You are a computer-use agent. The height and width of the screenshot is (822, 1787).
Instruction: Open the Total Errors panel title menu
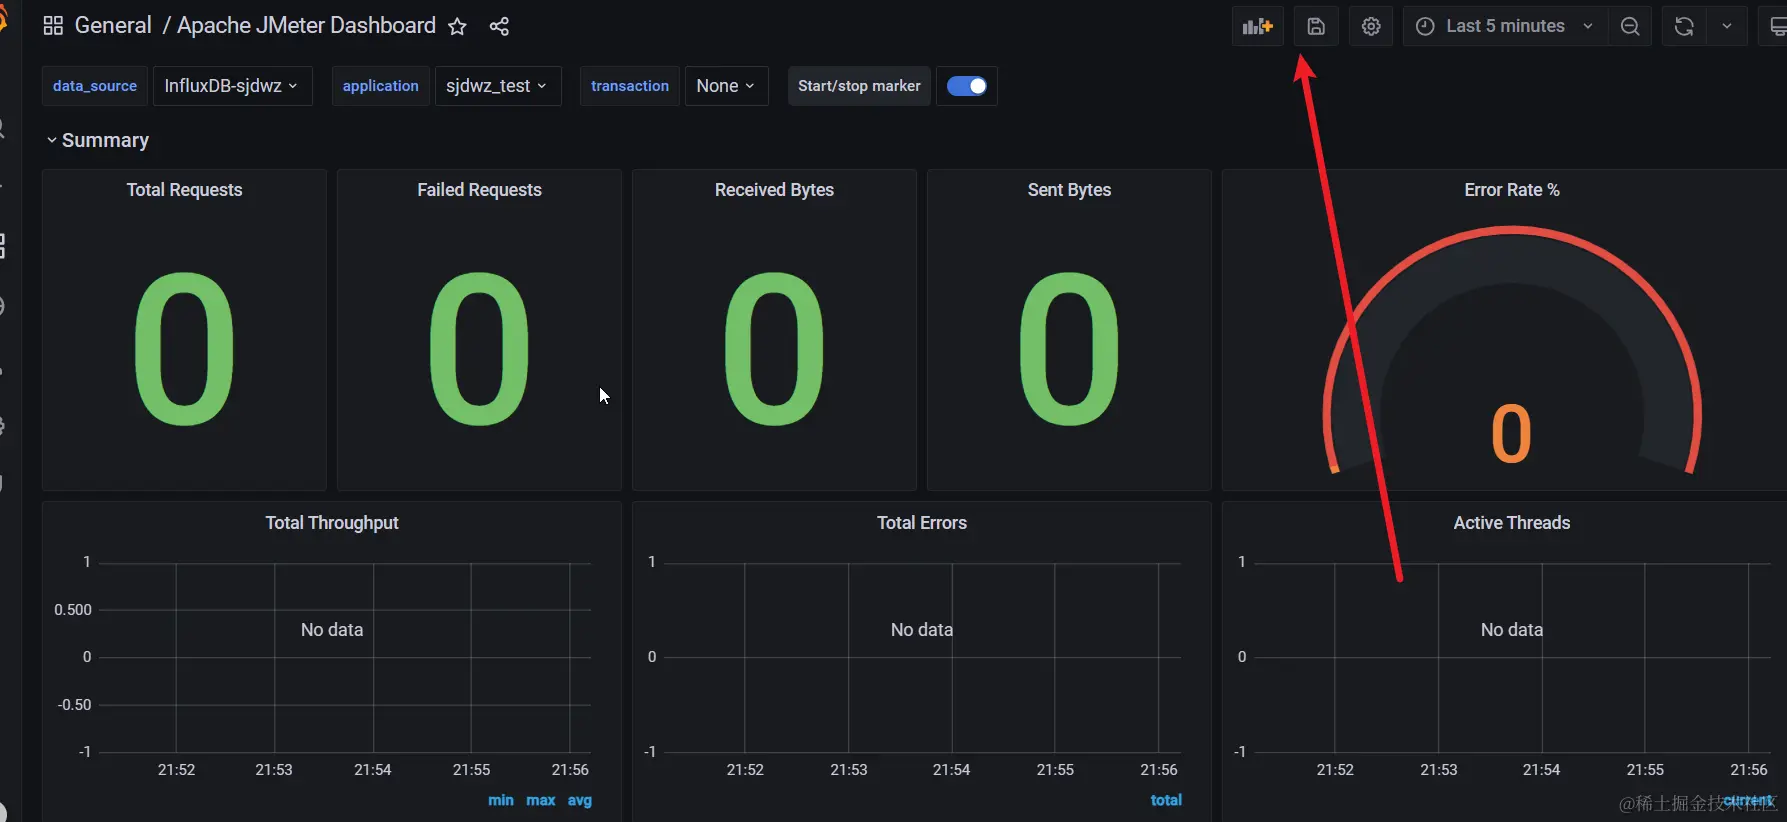pos(922,523)
